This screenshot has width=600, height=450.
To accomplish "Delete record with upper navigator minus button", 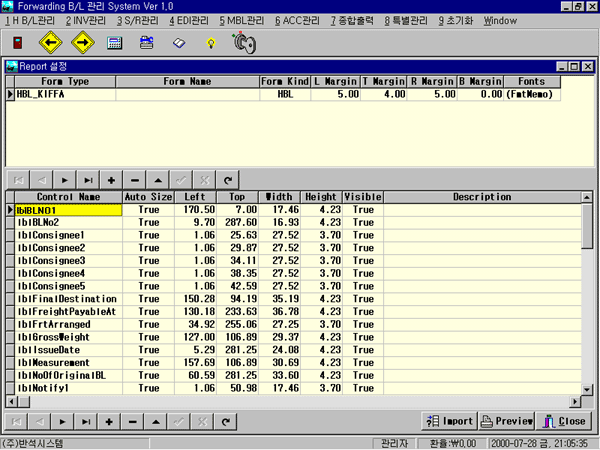I will [135, 180].
